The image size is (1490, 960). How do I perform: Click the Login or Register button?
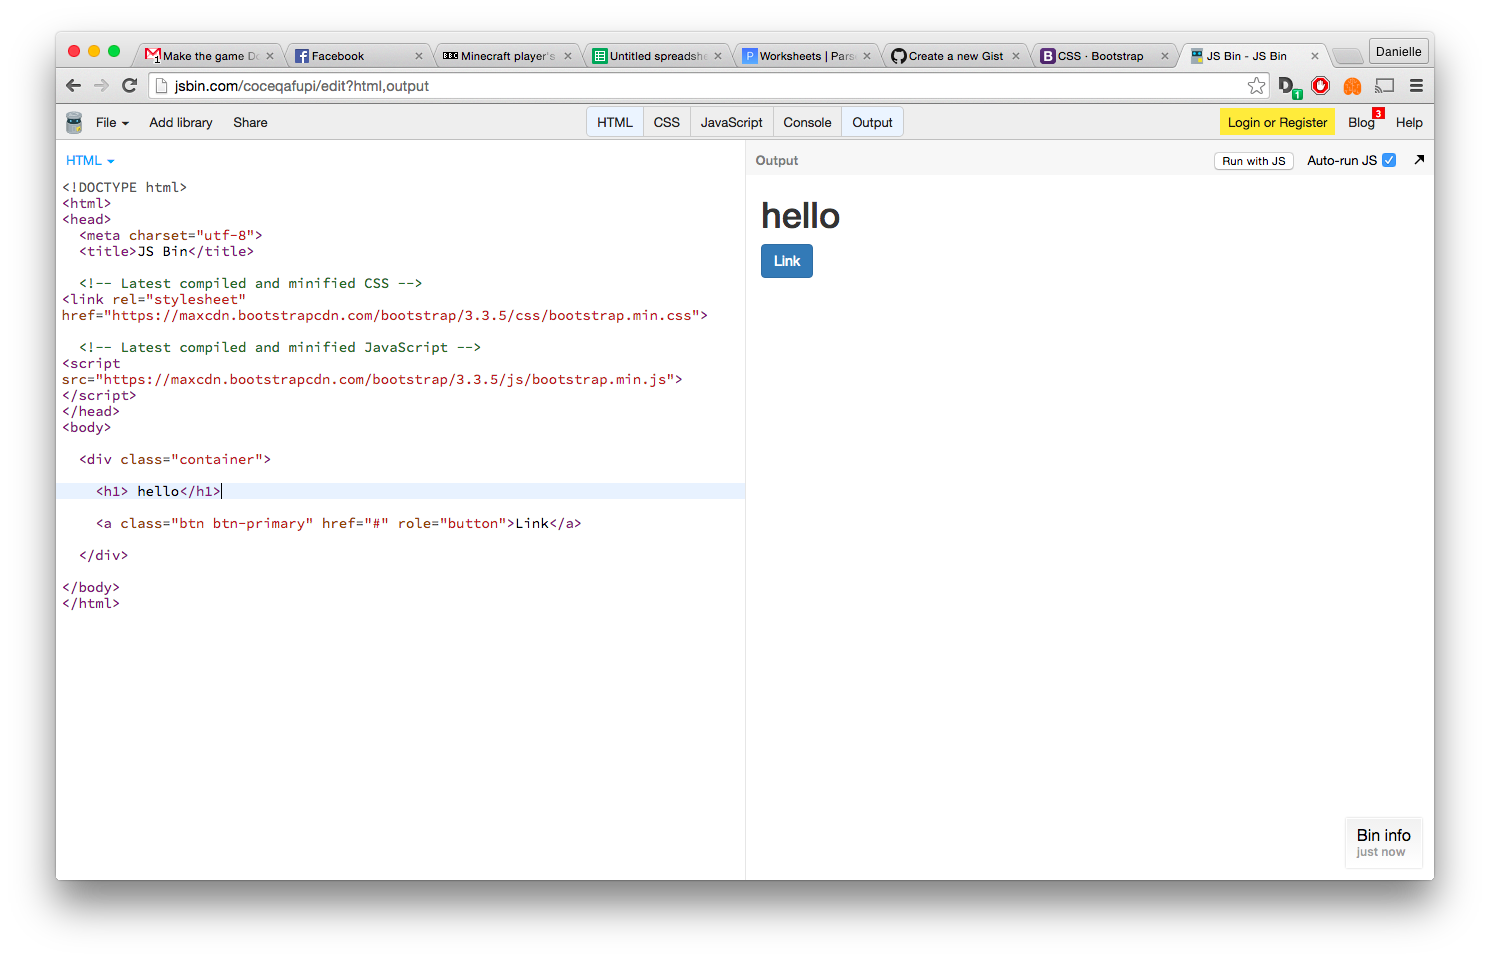point(1277,122)
